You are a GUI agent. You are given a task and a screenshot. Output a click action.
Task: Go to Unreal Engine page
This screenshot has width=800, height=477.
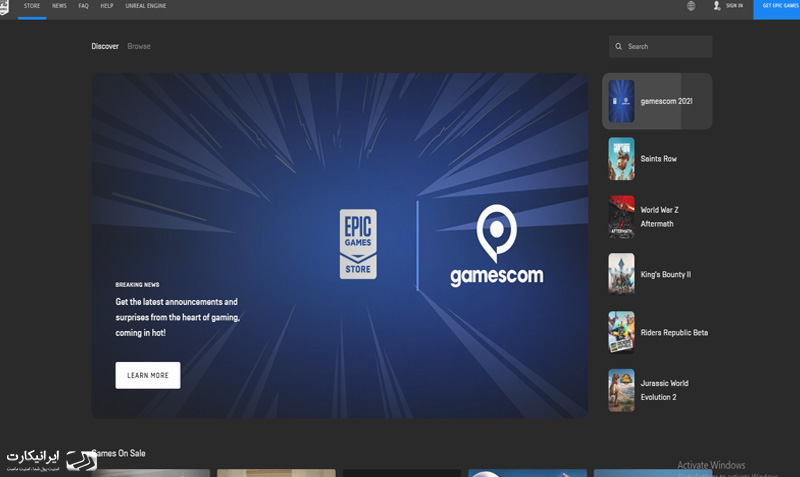coord(146,6)
